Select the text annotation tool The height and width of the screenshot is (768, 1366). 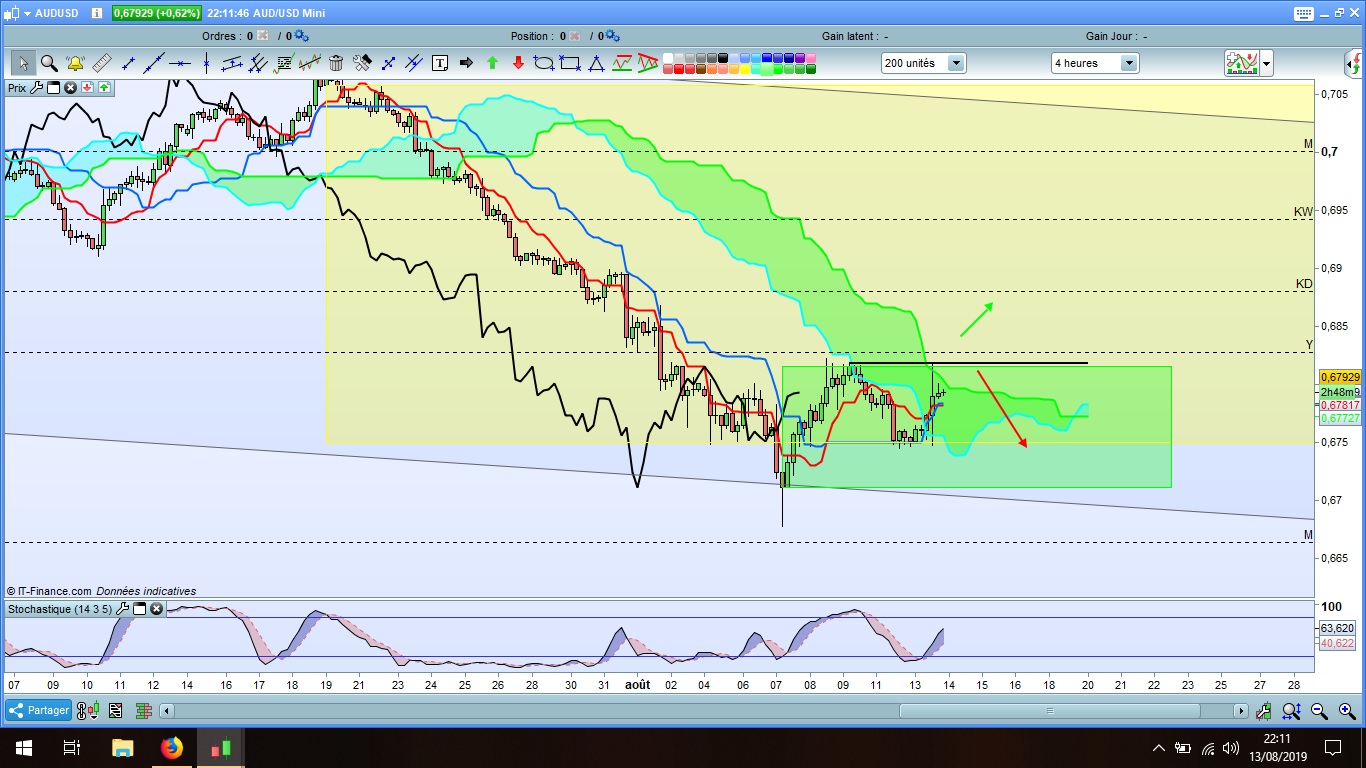point(440,63)
